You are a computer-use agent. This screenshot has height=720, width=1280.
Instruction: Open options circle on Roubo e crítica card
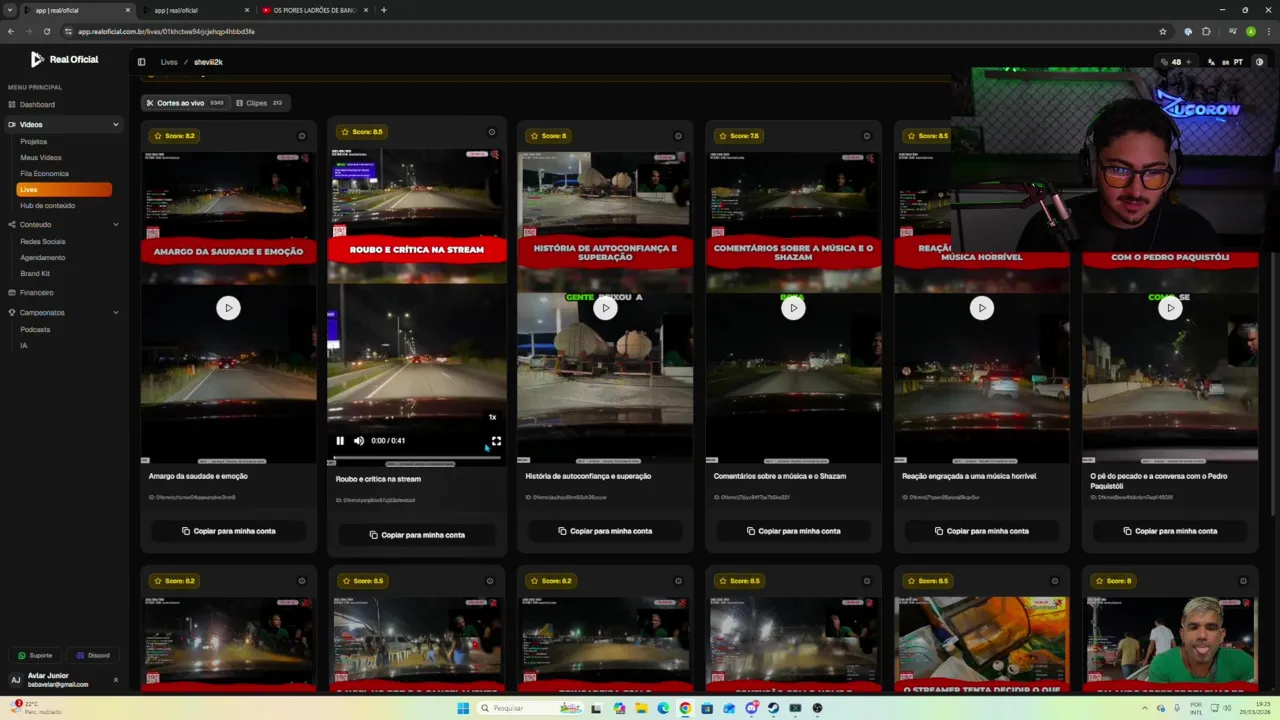pyautogui.click(x=491, y=132)
